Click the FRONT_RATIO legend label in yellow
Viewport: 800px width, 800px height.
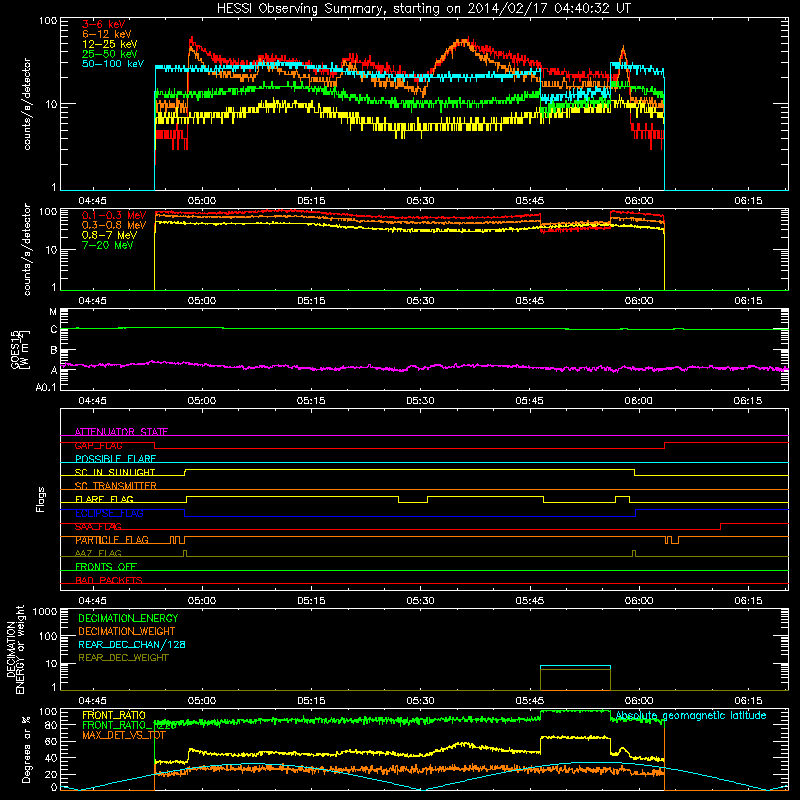[113, 715]
